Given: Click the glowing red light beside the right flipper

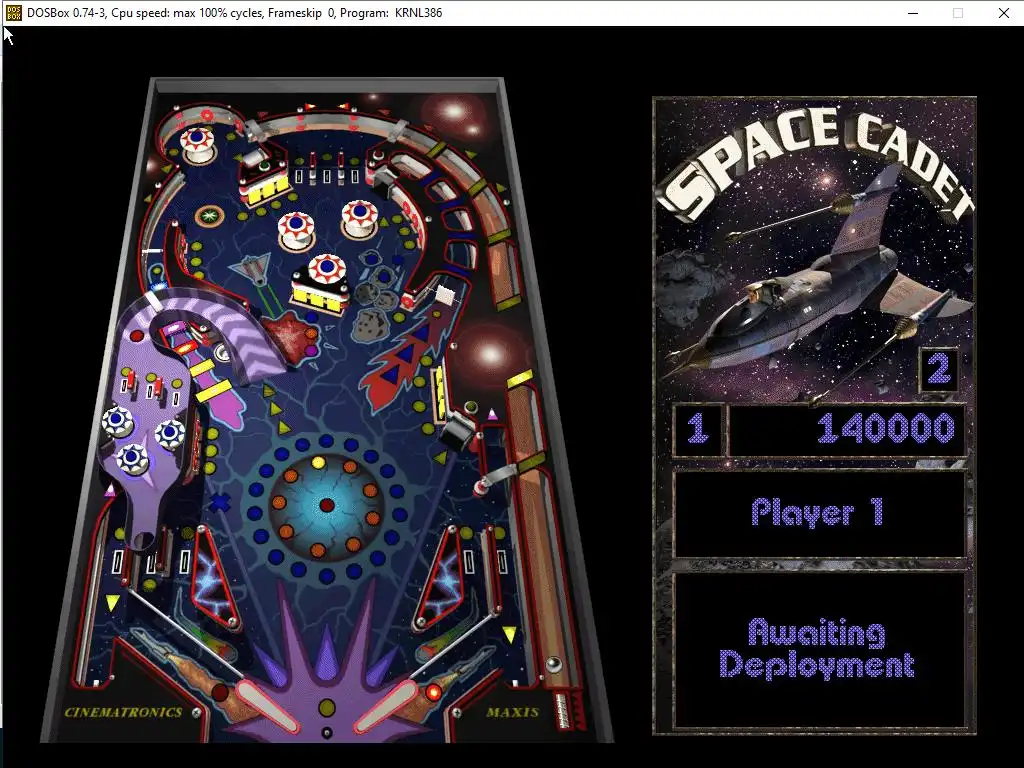Looking at the screenshot, I should pos(432,692).
